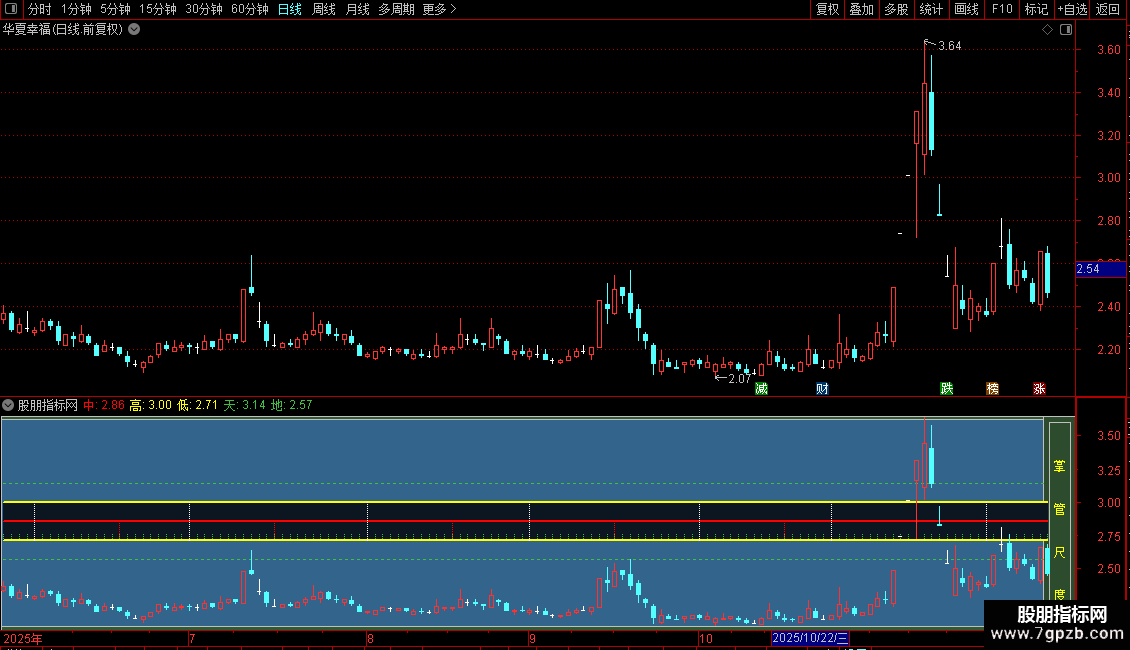1130x650 pixels.
Task: Click the 低: 2.71 indicator value
Action: (x=197, y=405)
